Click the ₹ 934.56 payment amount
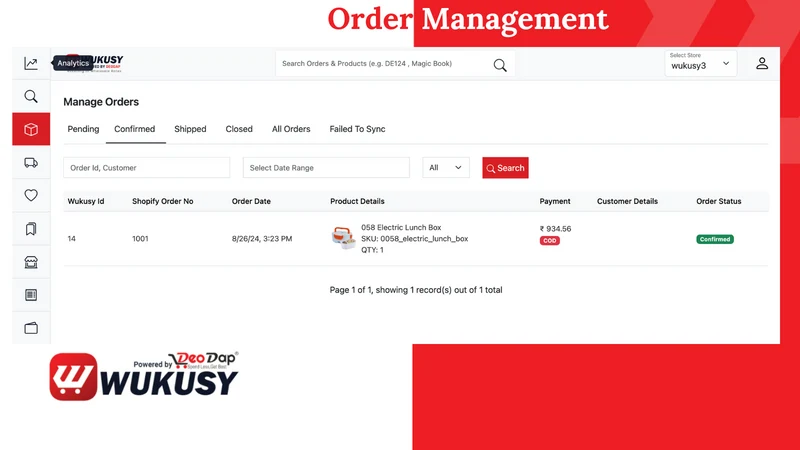 555,229
